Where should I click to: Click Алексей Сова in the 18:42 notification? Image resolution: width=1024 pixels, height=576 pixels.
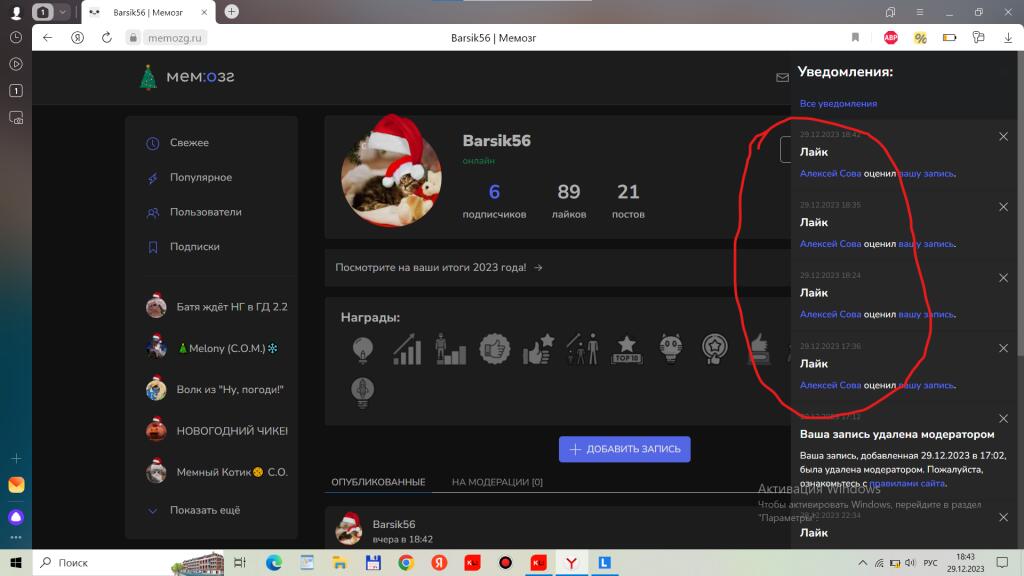(x=831, y=174)
